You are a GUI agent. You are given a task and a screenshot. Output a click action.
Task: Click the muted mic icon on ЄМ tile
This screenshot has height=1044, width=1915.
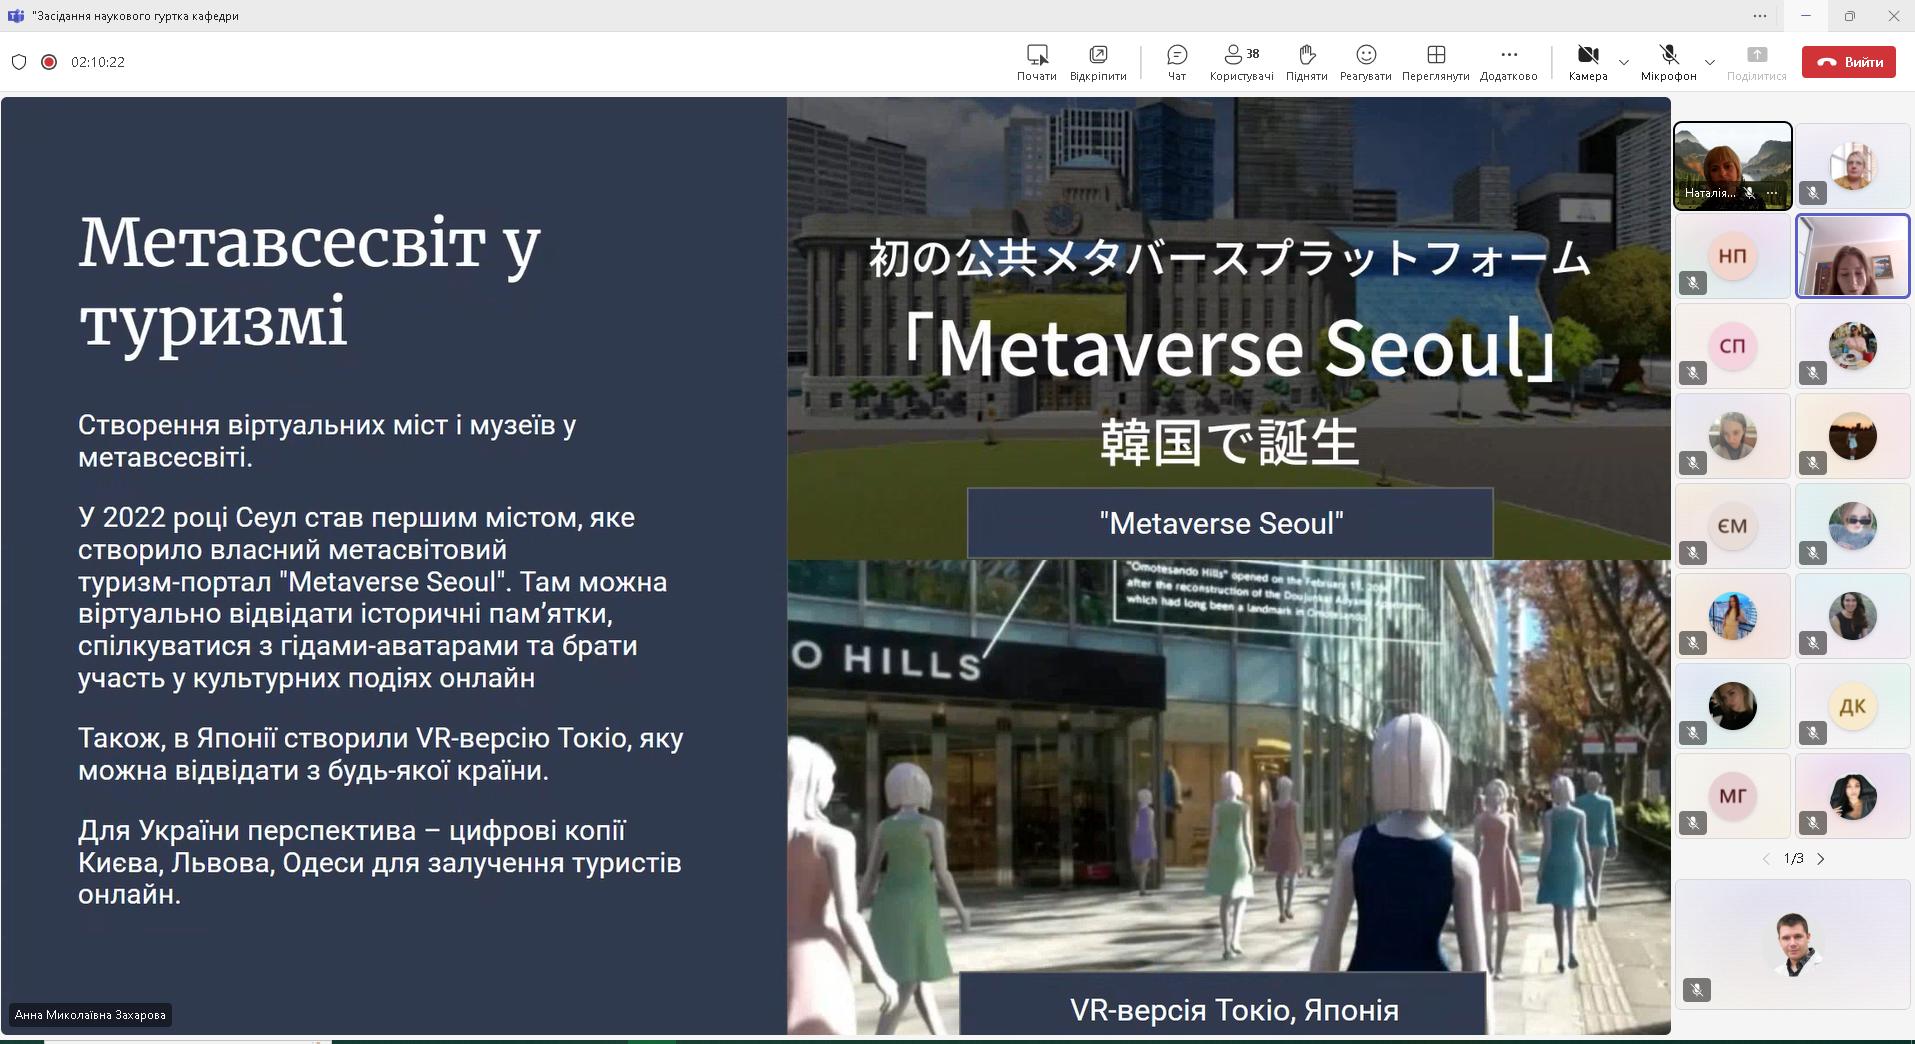[1693, 553]
